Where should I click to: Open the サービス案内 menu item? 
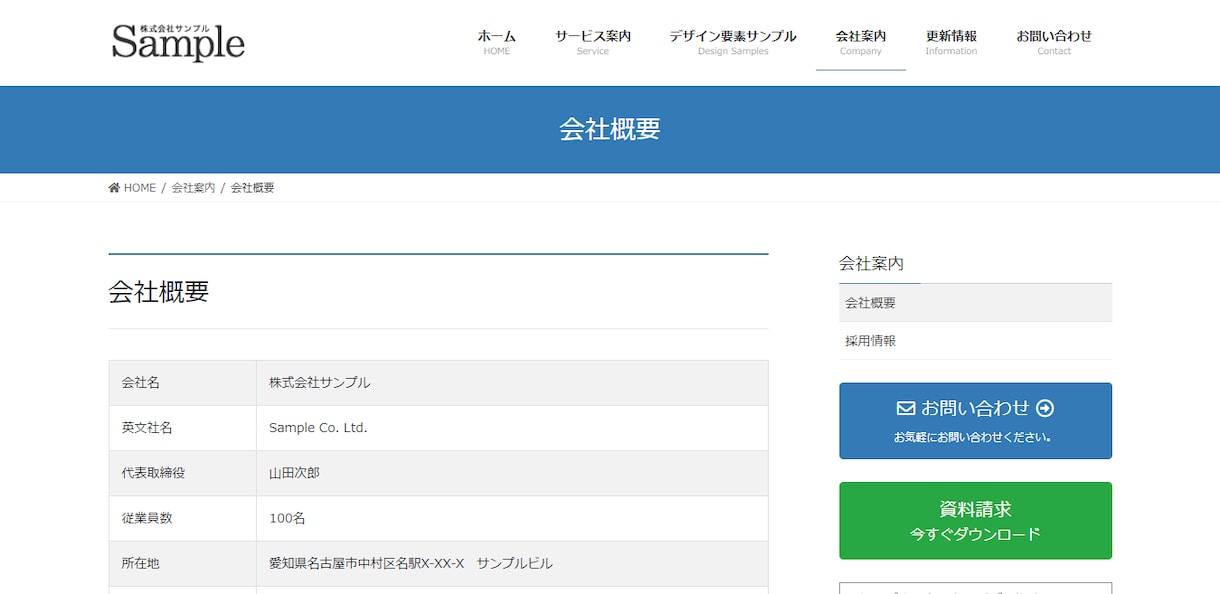[593, 42]
